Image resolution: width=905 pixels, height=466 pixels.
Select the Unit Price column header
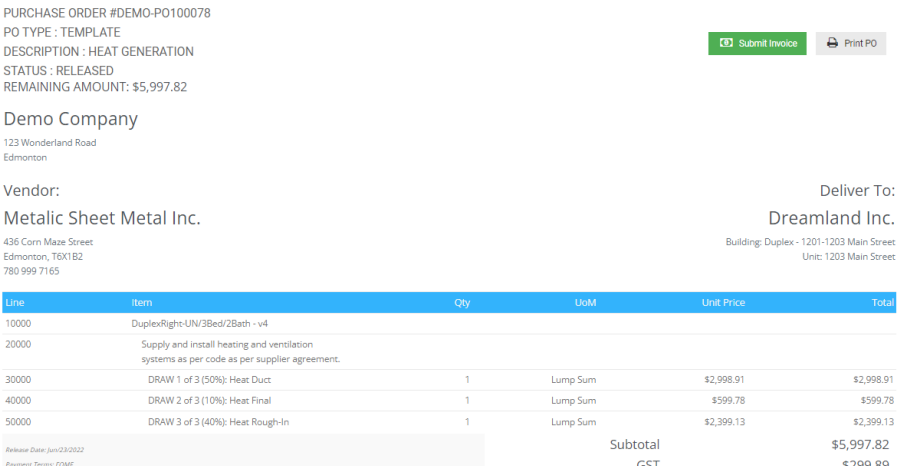click(721, 302)
